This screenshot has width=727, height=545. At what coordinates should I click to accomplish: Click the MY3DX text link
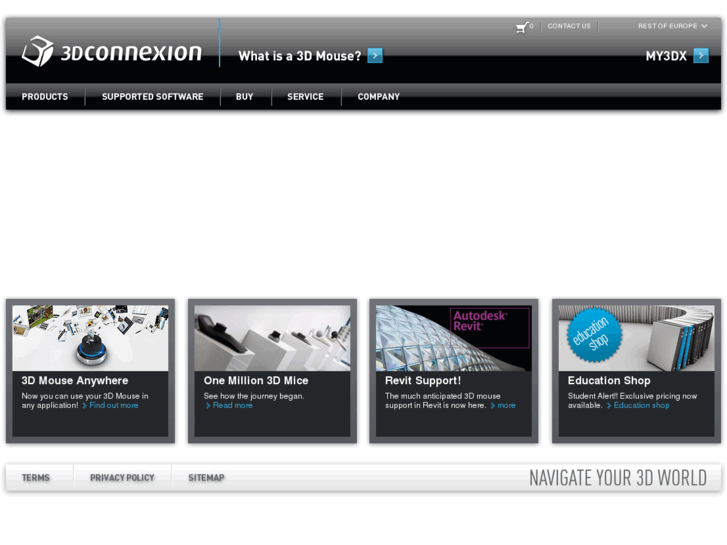pos(666,56)
